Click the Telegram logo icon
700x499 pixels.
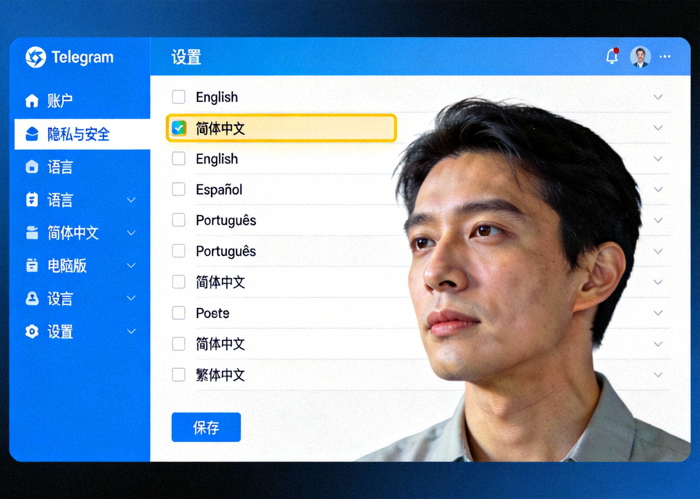pyautogui.click(x=35, y=57)
